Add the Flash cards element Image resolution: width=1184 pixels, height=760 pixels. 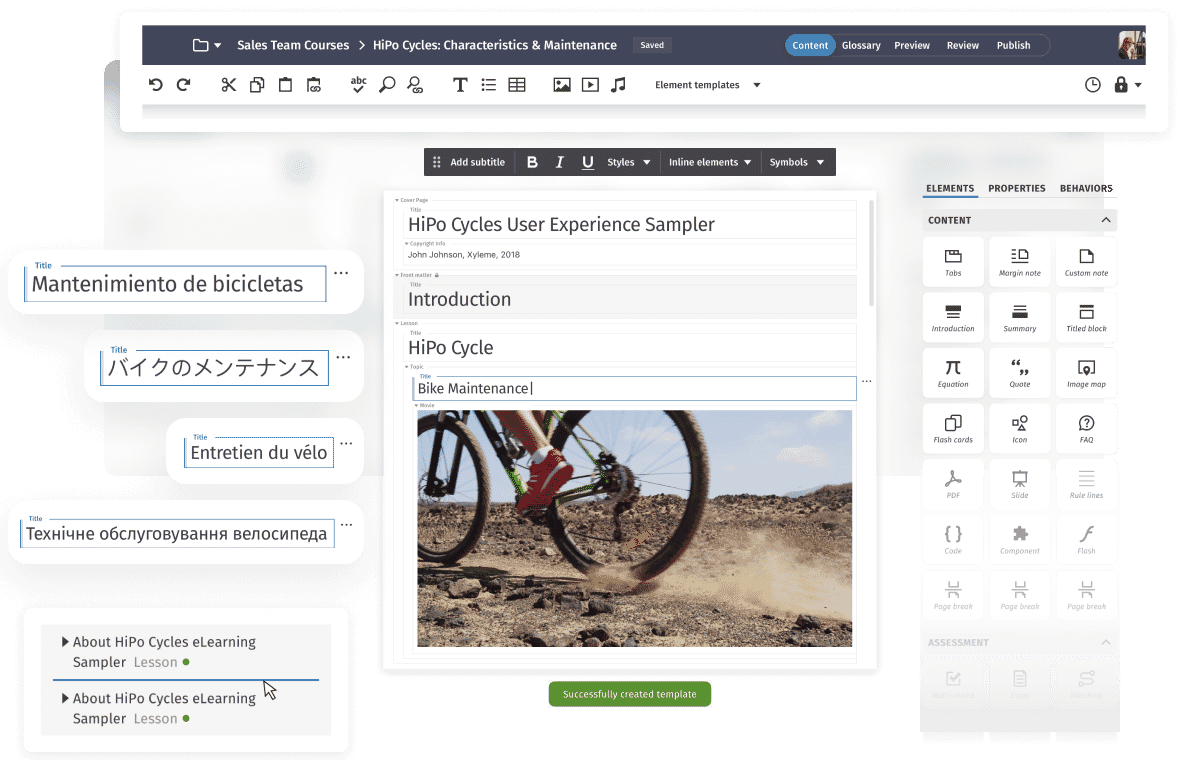953,429
